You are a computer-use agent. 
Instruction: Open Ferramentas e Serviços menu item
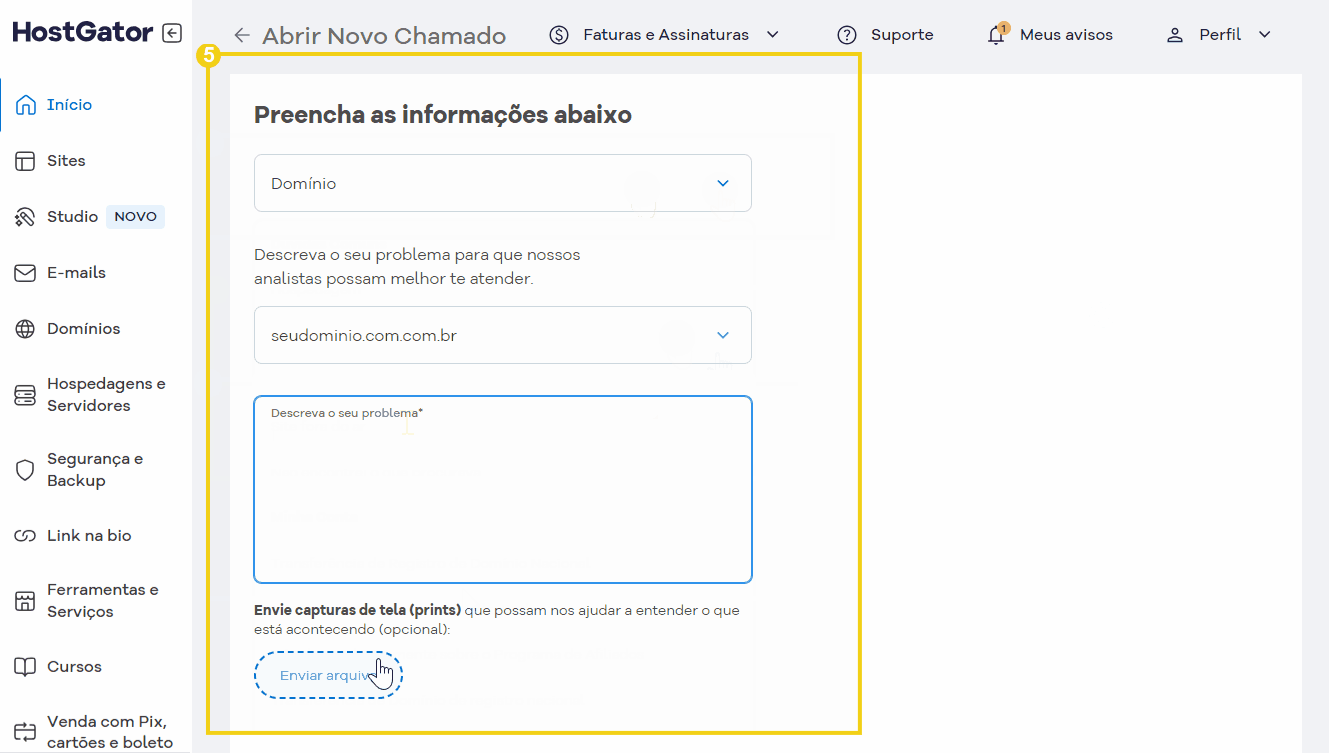point(102,601)
